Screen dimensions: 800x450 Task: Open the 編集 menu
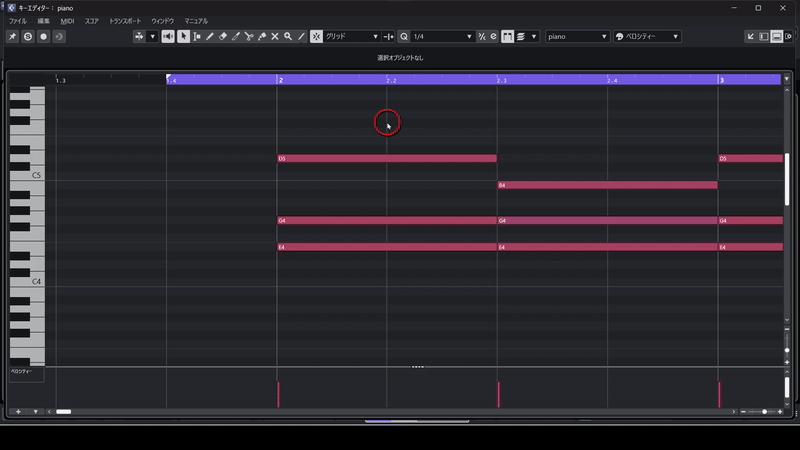point(43,21)
